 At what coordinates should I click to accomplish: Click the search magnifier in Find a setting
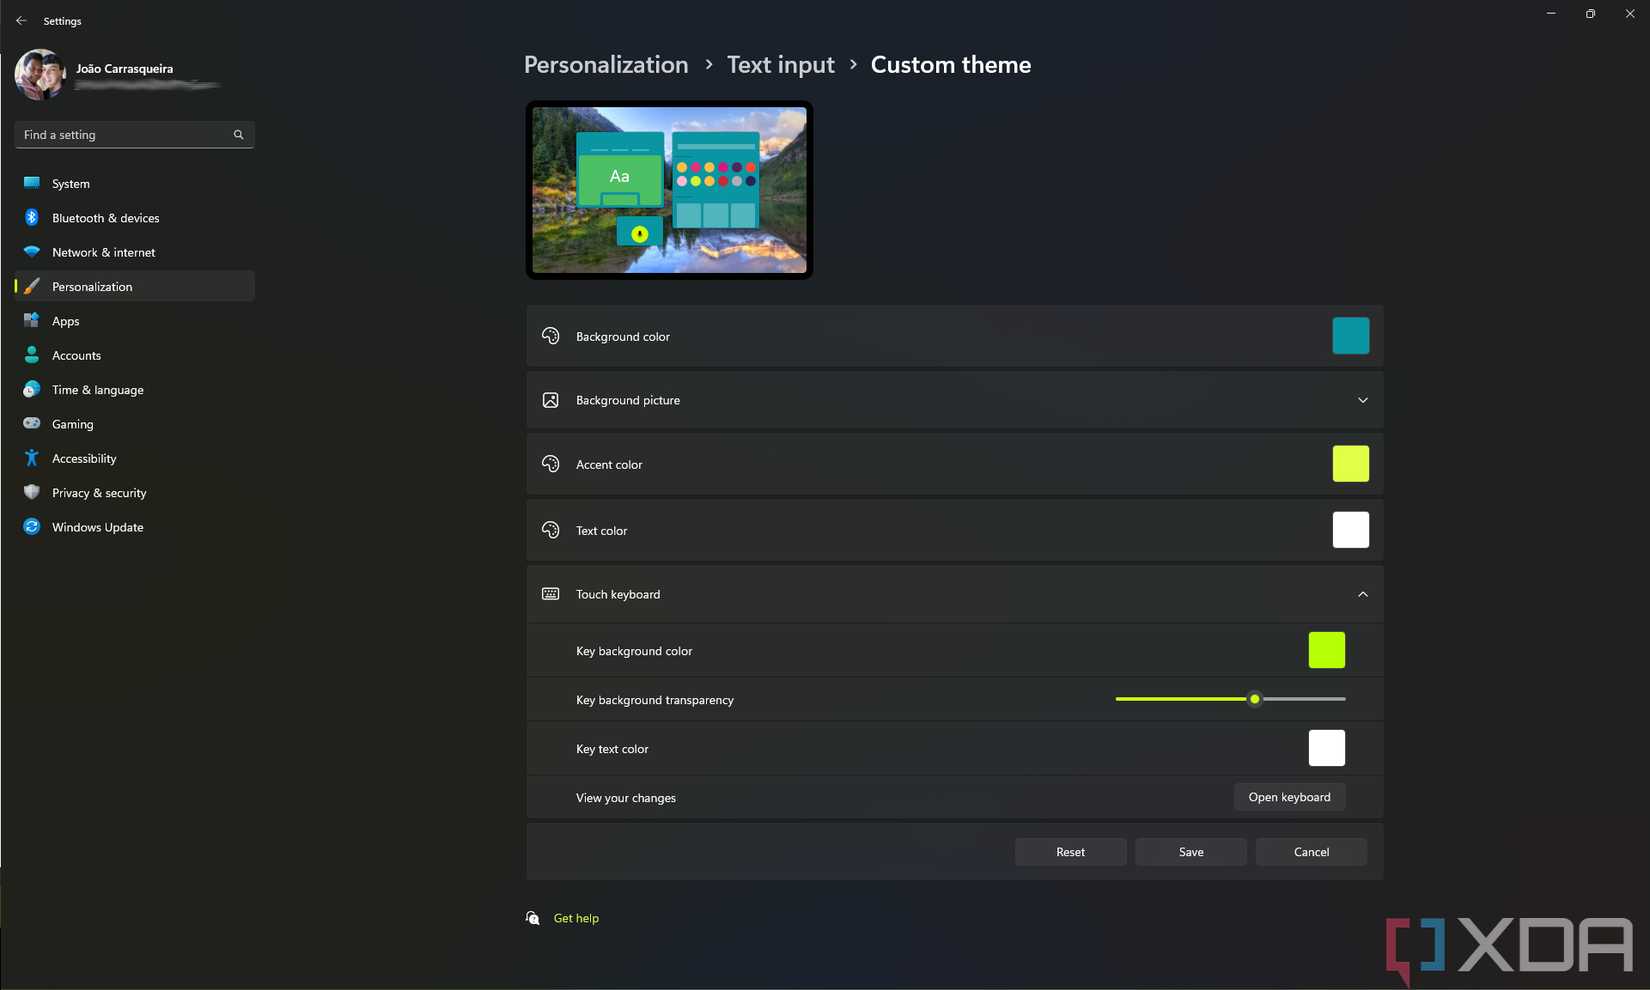point(238,134)
